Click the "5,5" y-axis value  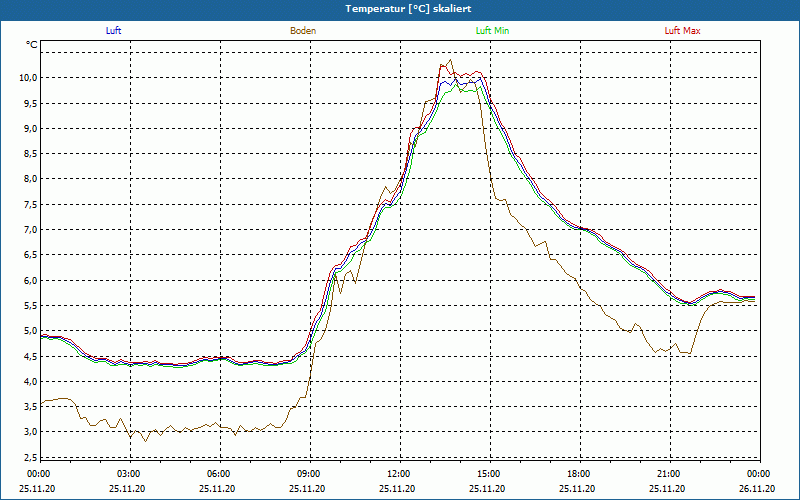click(x=31, y=305)
